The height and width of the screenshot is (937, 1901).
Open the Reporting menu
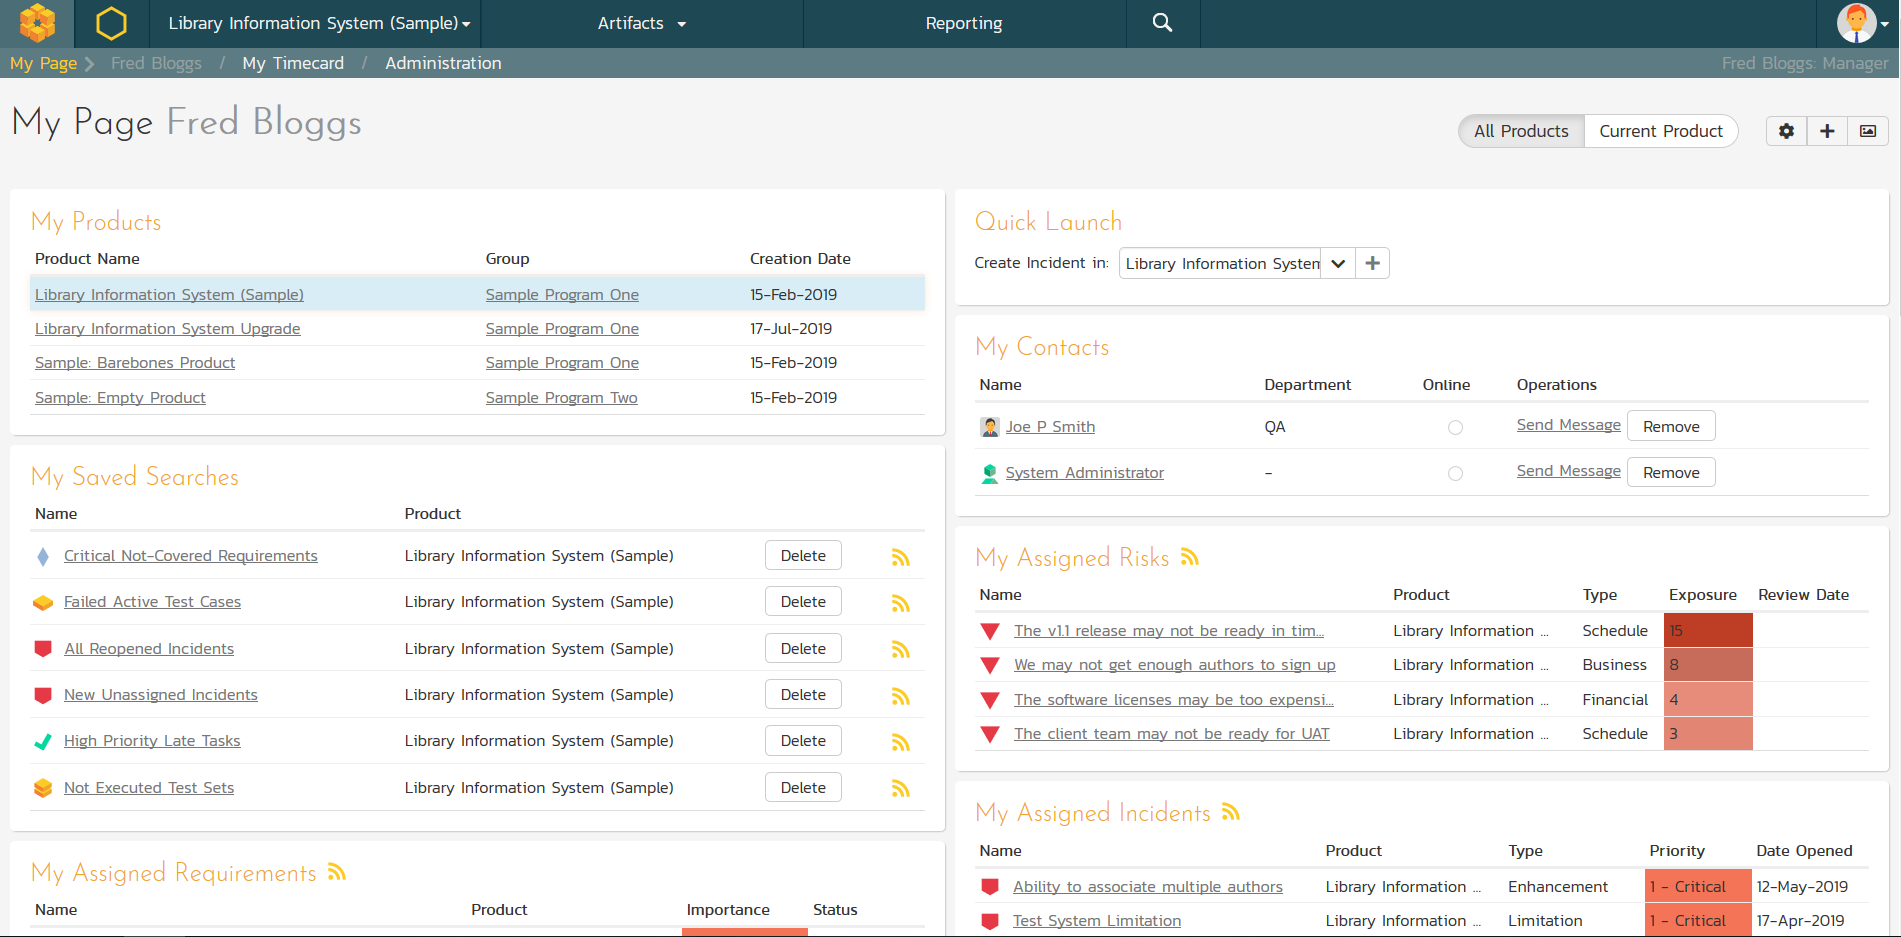click(963, 23)
